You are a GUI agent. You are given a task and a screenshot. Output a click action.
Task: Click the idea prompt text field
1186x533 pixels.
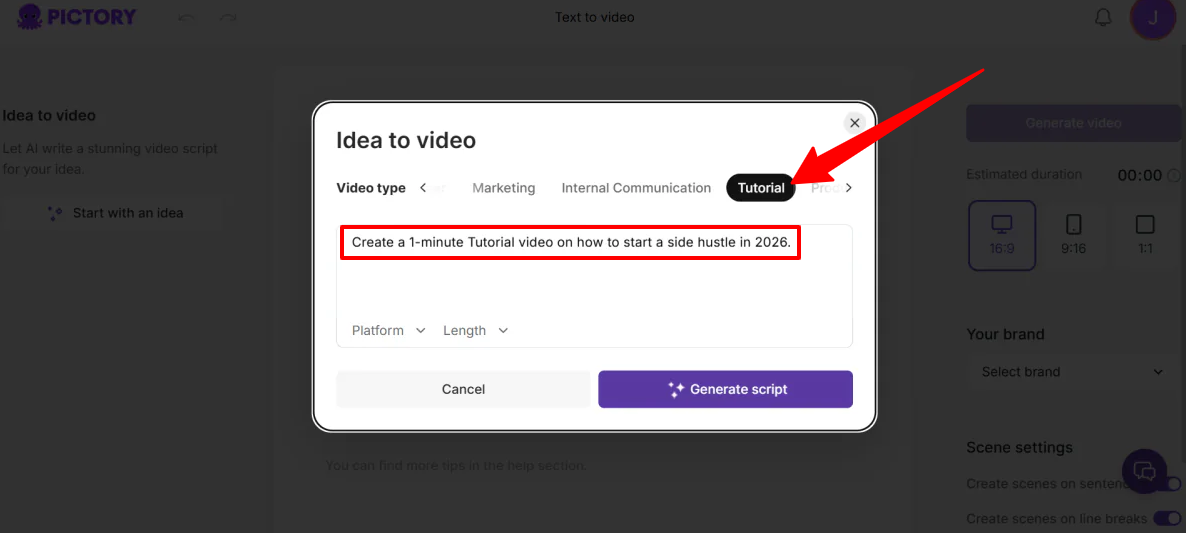[x=595, y=286]
